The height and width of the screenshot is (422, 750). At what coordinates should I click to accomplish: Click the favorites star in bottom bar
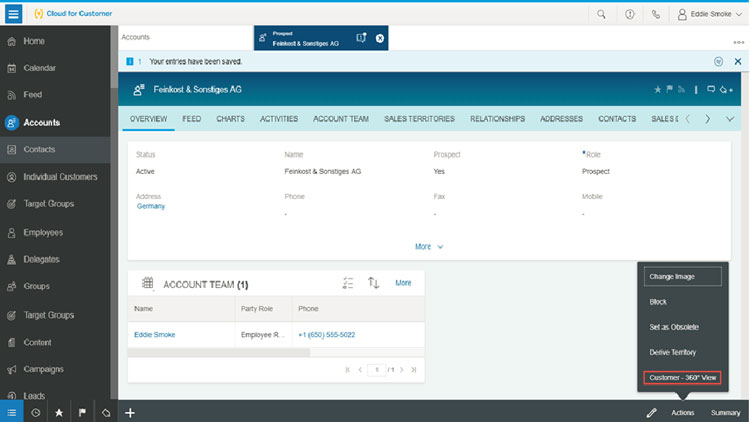pyautogui.click(x=59, y=412)
